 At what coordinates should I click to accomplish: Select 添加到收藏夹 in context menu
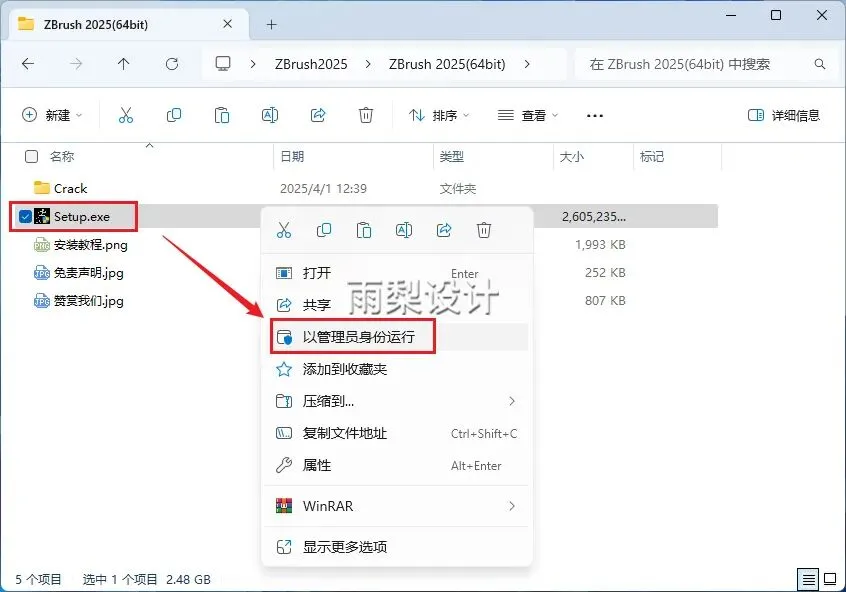(x=397, y=369)
